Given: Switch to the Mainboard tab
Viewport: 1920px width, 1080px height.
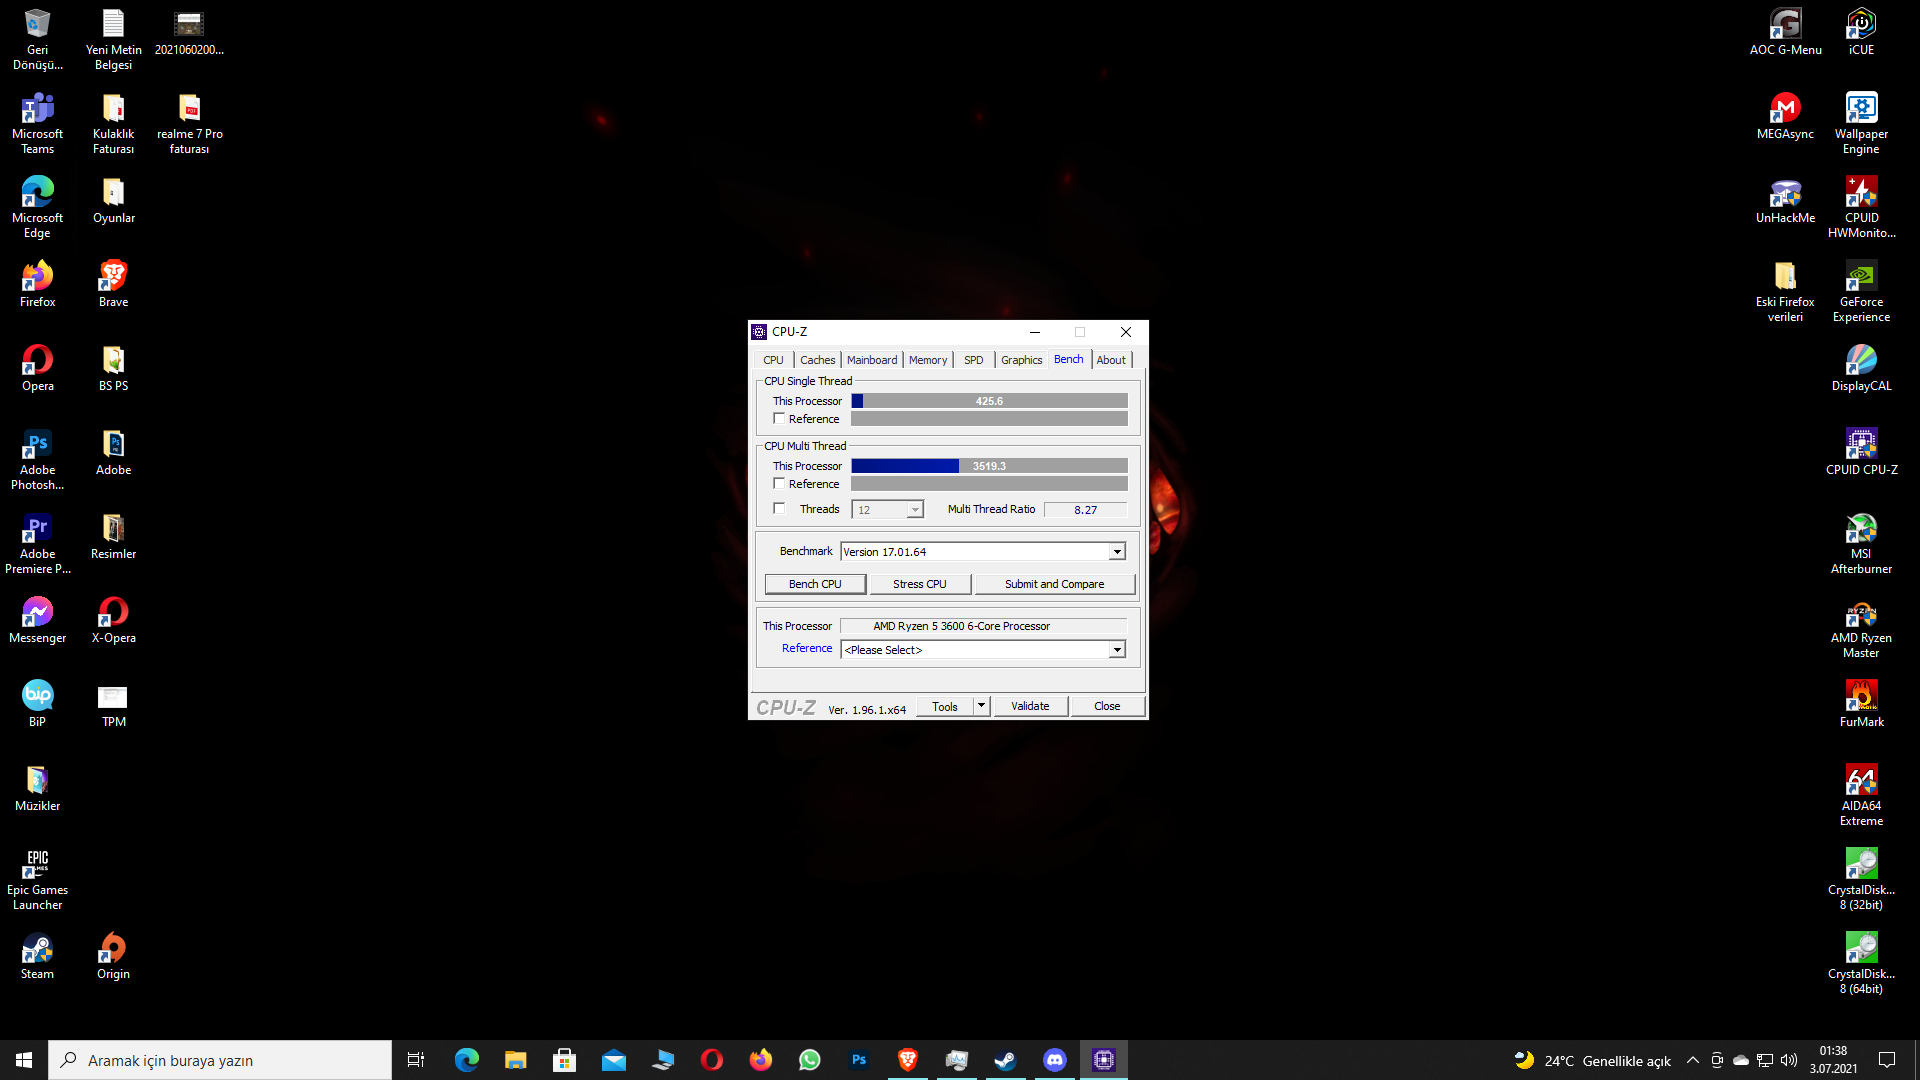Looking at the screenshot, I should tap(872, 360).
